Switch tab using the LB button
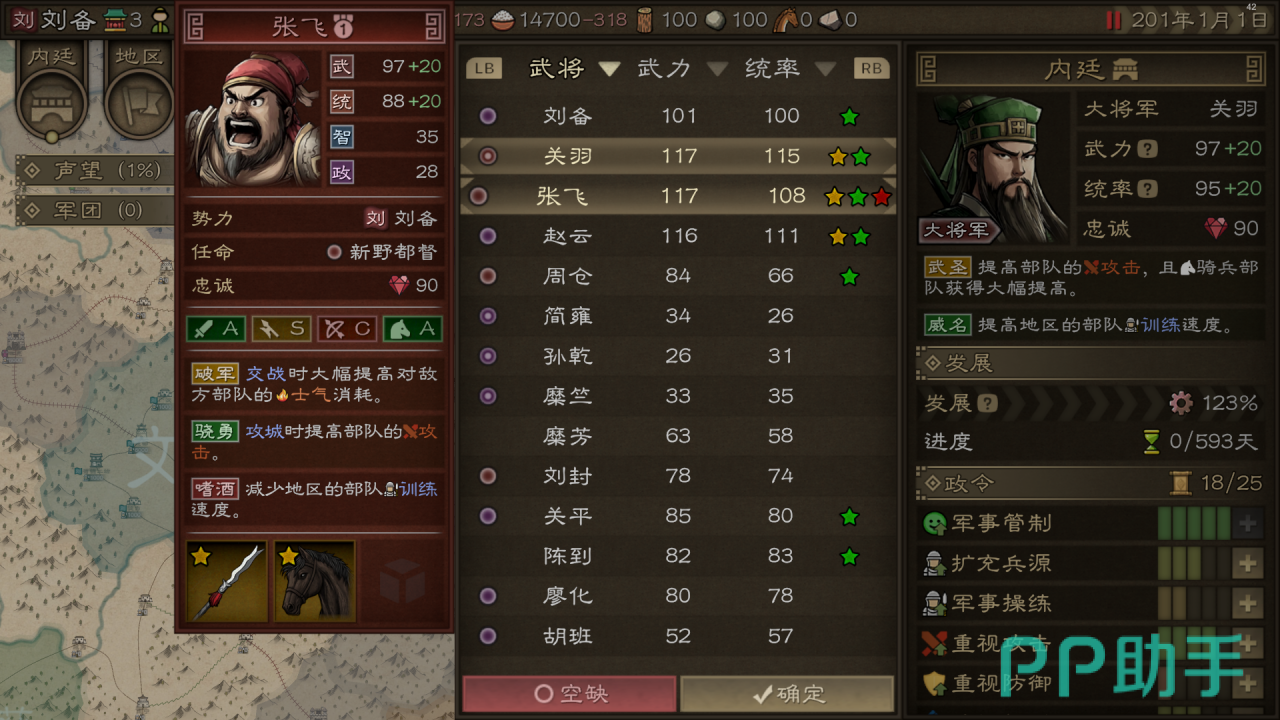The image size is (1280, 720). (484, 68)
